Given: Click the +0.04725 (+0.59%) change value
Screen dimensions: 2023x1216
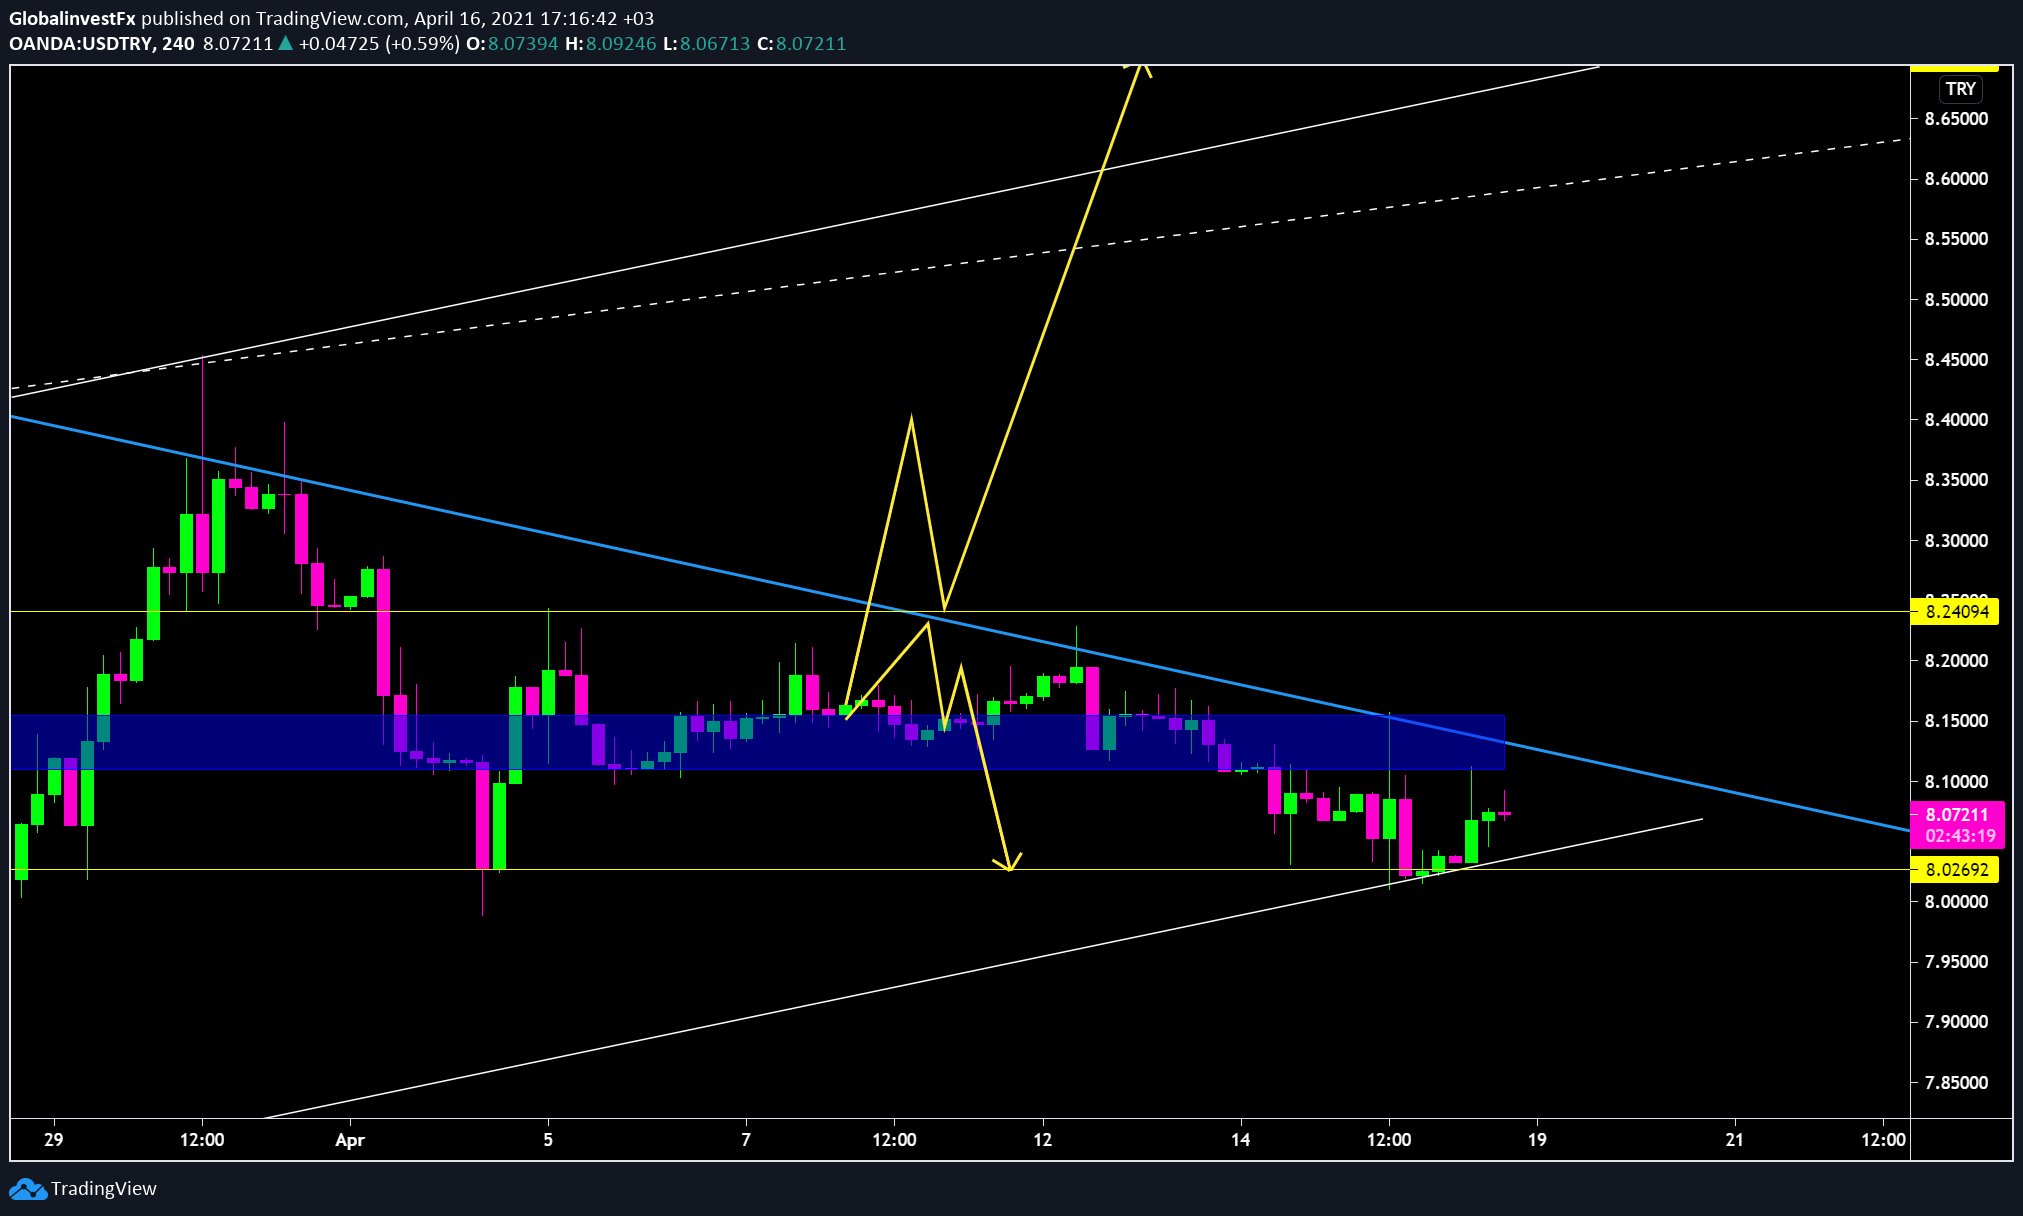Looking at the screenshot, I should (379, 44).
